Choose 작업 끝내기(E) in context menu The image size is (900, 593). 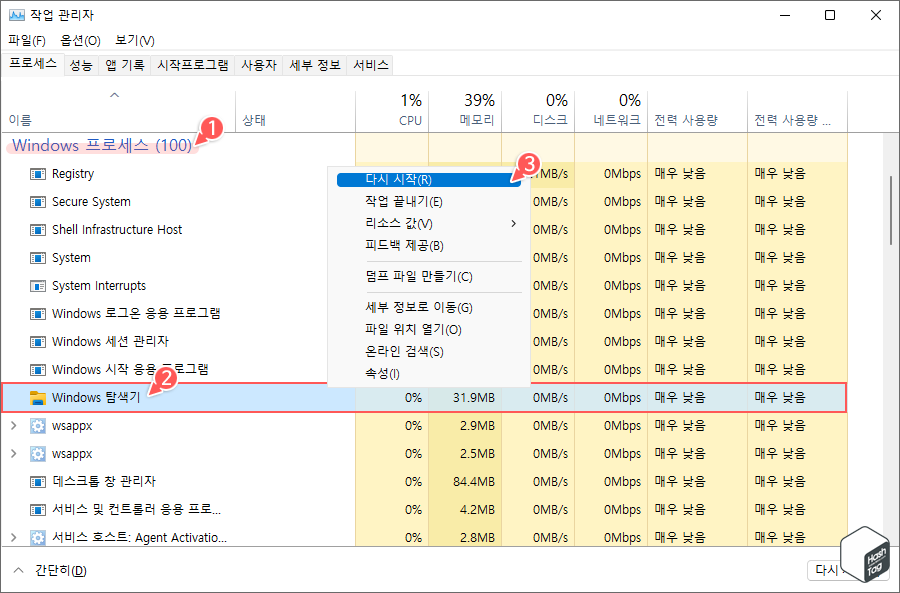(x=429, y=201)
